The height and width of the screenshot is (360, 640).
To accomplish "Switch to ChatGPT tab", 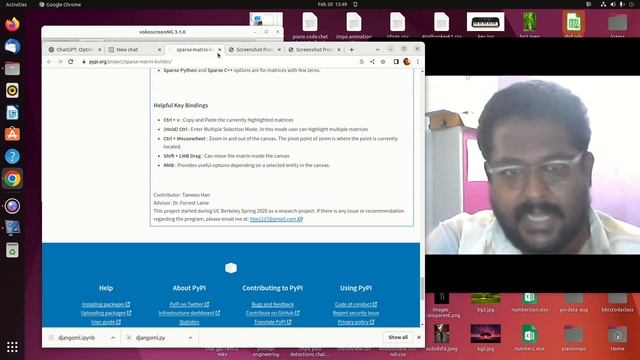I will pyautogui.click(x=75, y=49).
